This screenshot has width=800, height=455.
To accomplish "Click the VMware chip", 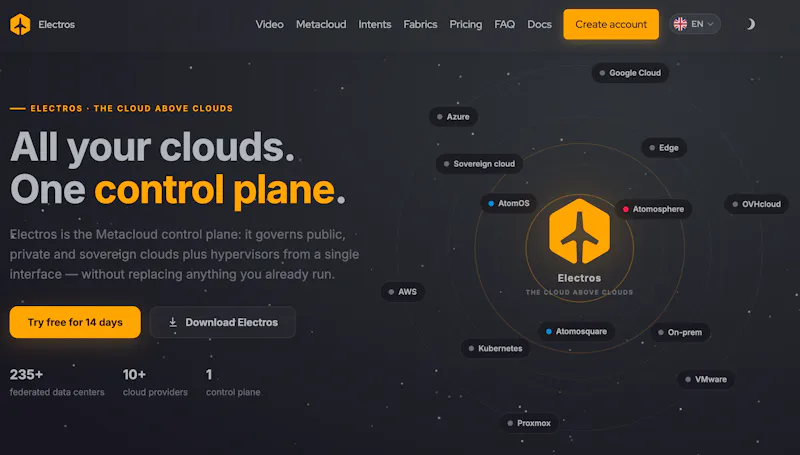I will [x=706, y=380].
